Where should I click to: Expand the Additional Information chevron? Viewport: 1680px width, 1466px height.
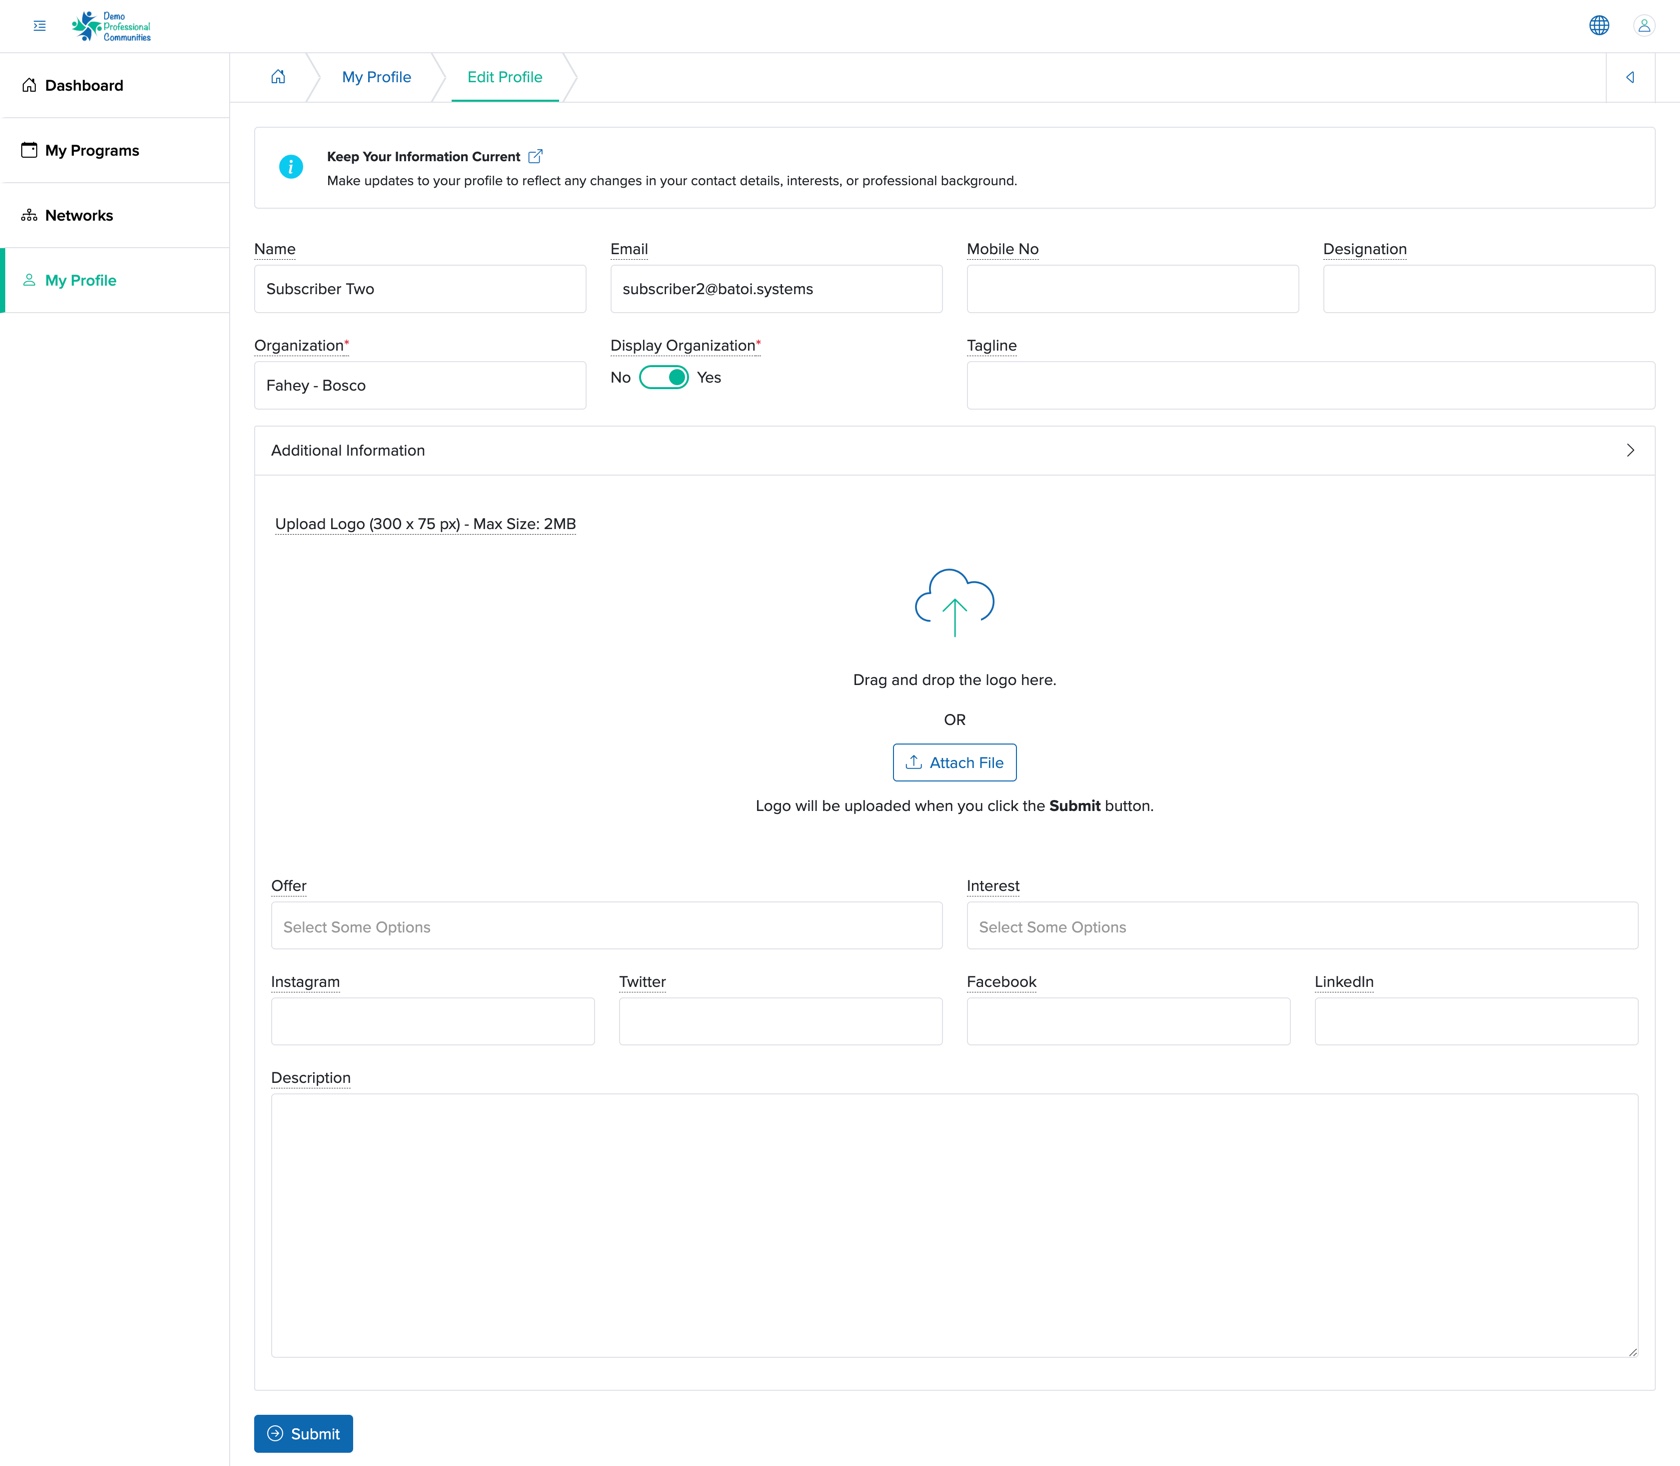coord(1630,450)
